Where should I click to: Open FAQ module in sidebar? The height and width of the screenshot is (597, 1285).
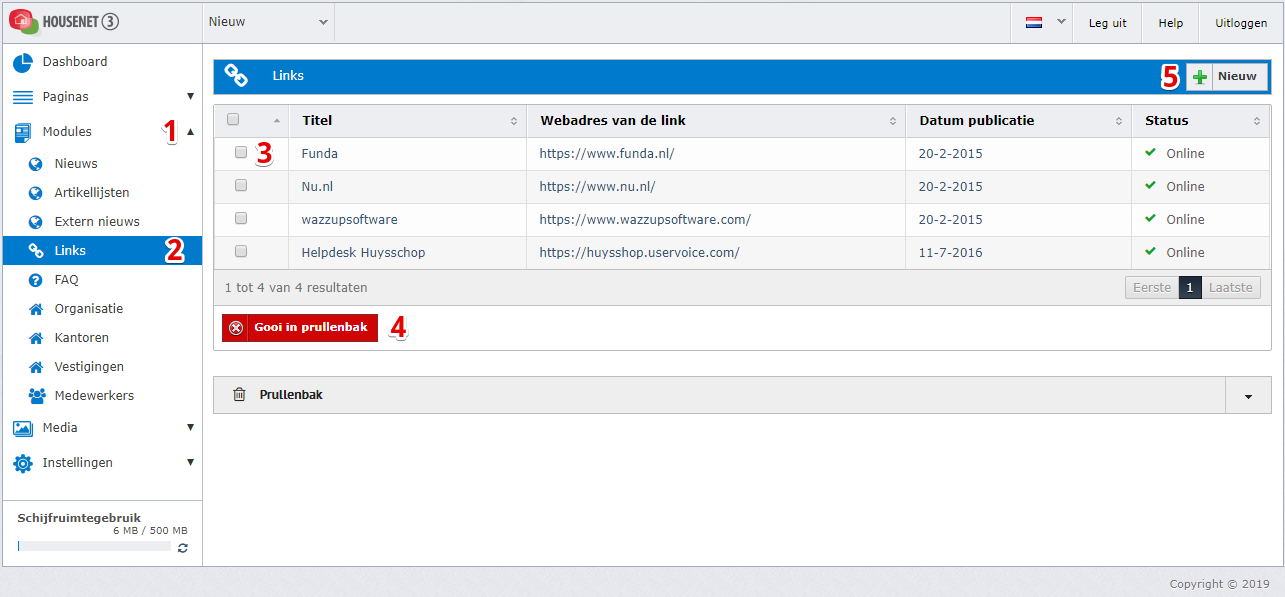[x=66, y=280]
